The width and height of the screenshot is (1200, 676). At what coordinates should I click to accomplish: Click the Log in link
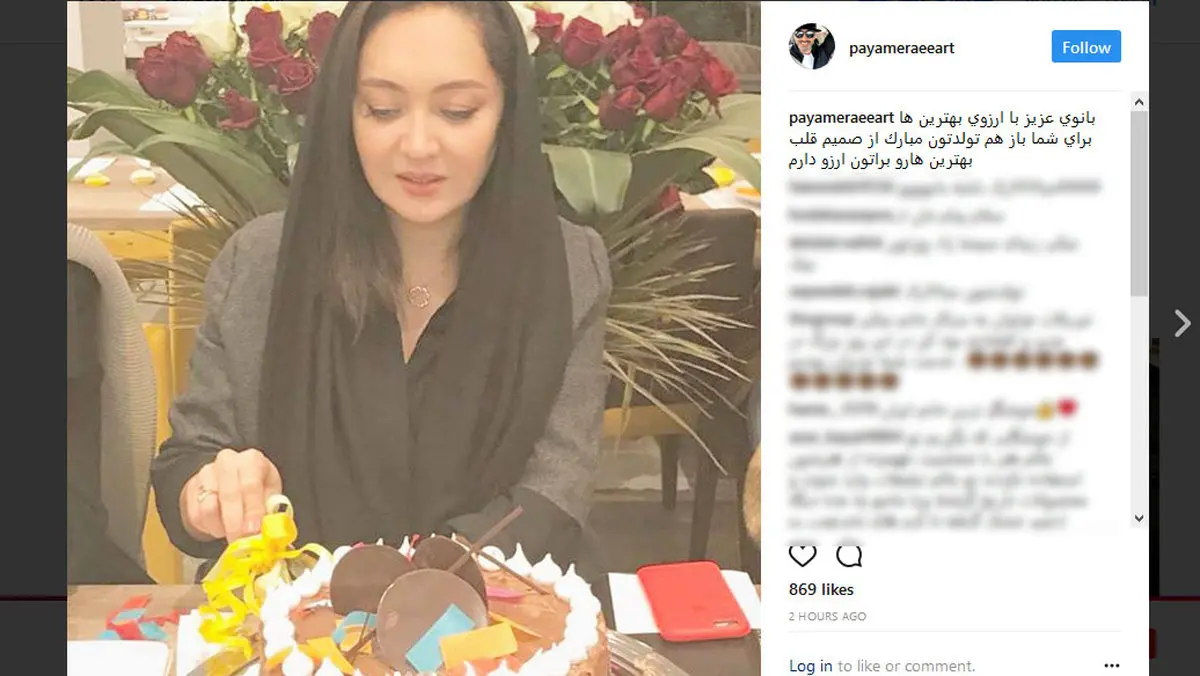[x=810, y=666]
